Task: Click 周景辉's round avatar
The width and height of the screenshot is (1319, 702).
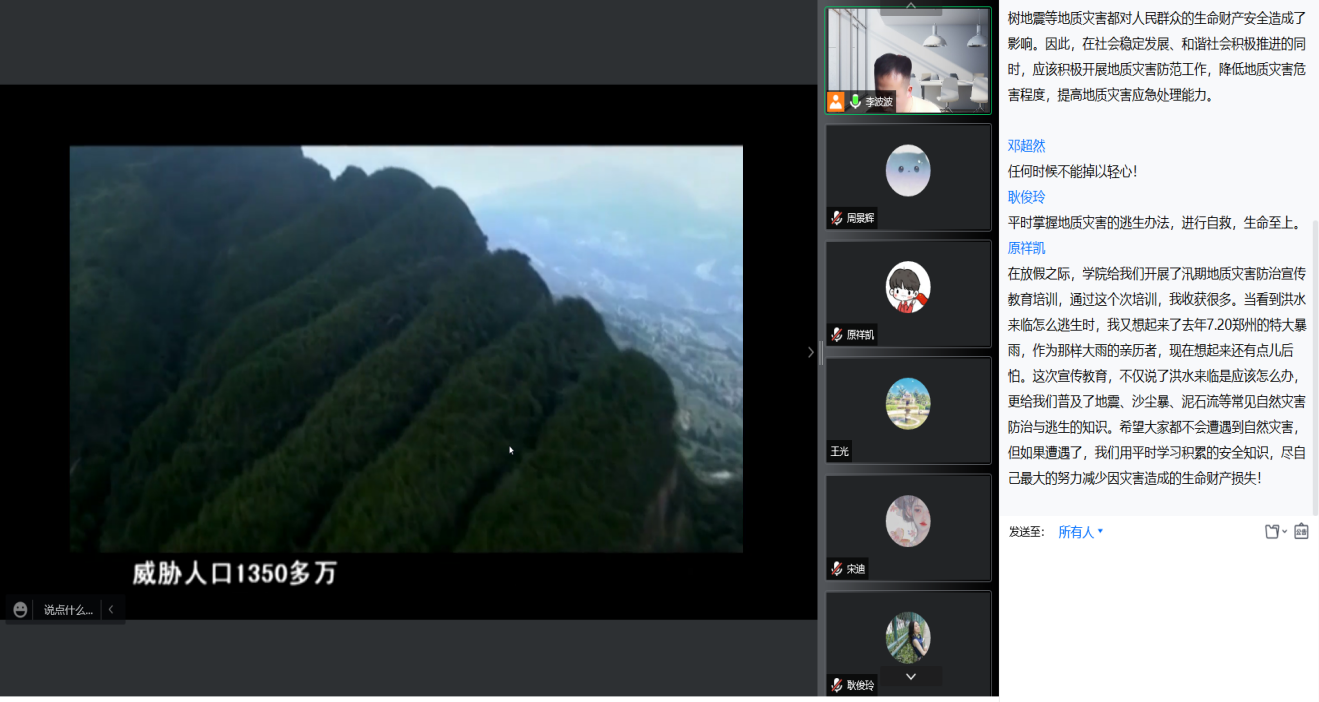Action: pyautogui.click(x=908, y=170)
